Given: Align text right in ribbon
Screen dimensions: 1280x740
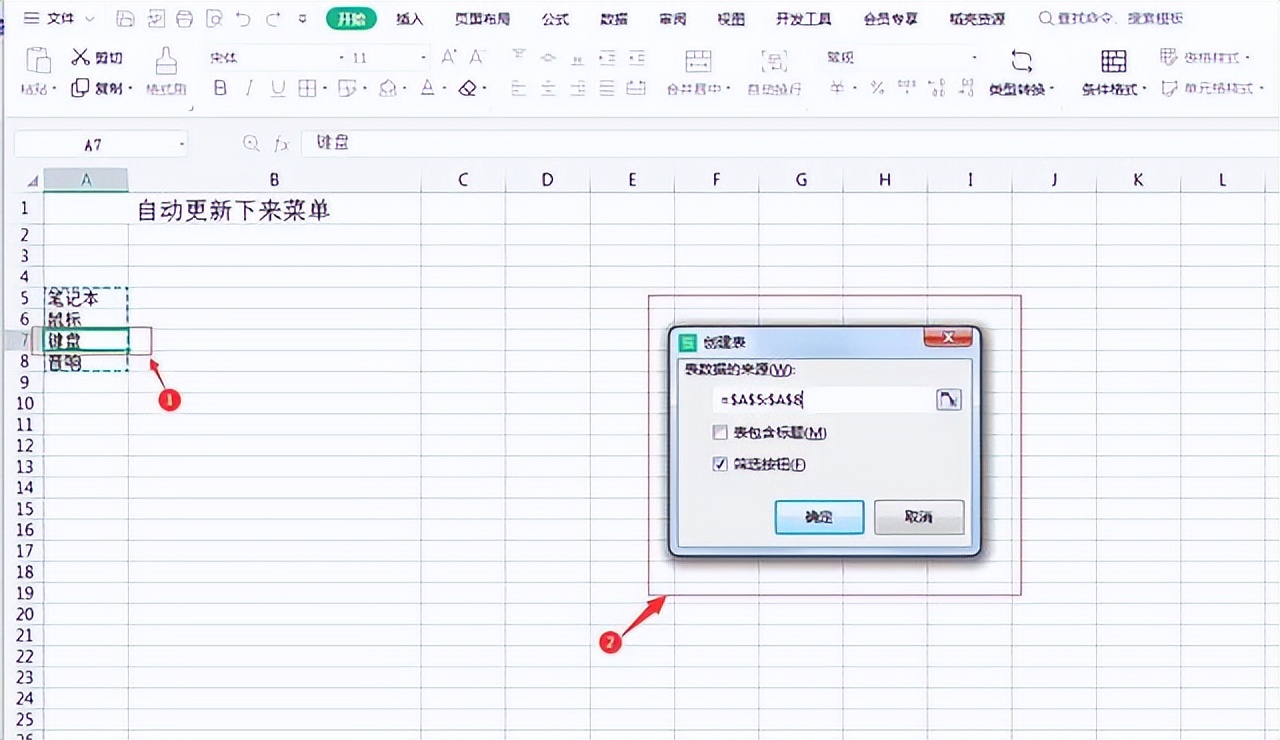Looking at the screenshot, I should (x=577, y=88).
